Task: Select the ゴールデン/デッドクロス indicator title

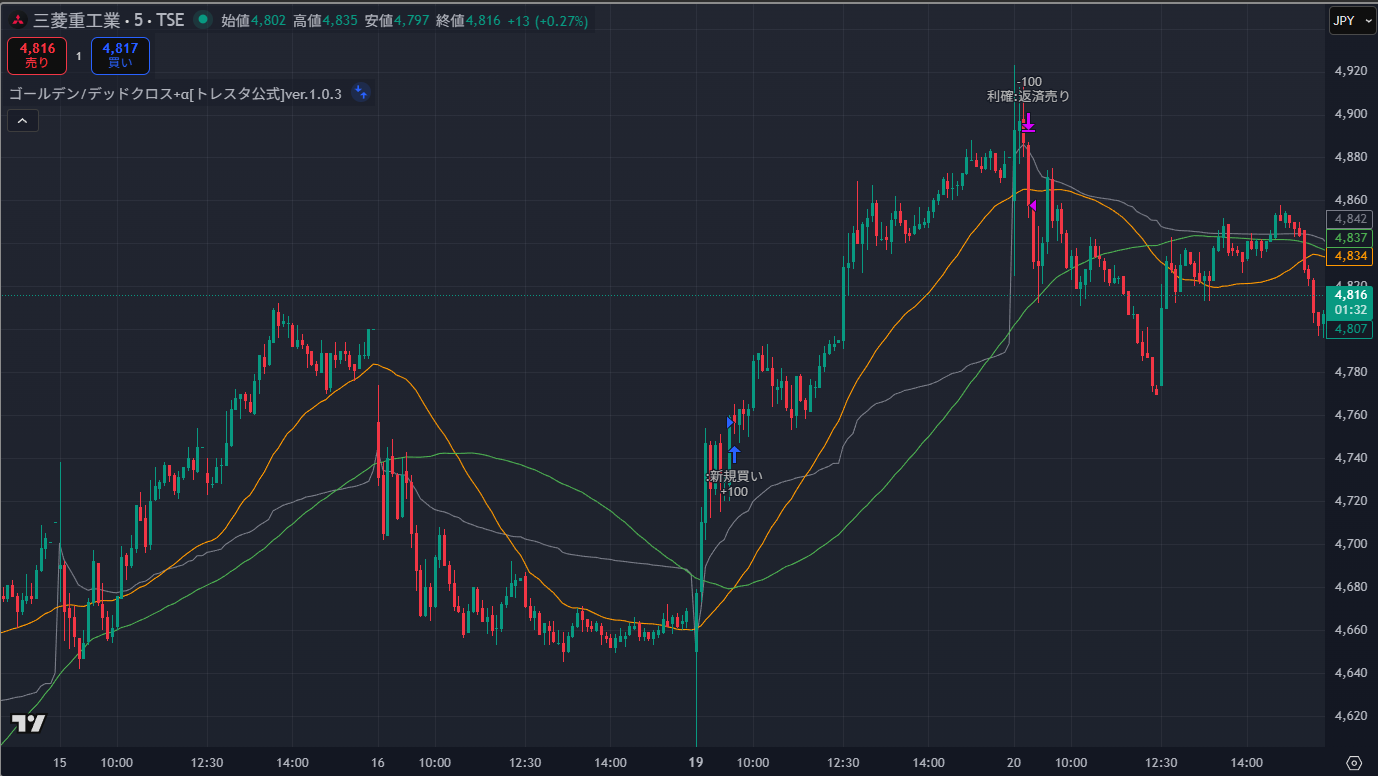Action: pos(175,94)
